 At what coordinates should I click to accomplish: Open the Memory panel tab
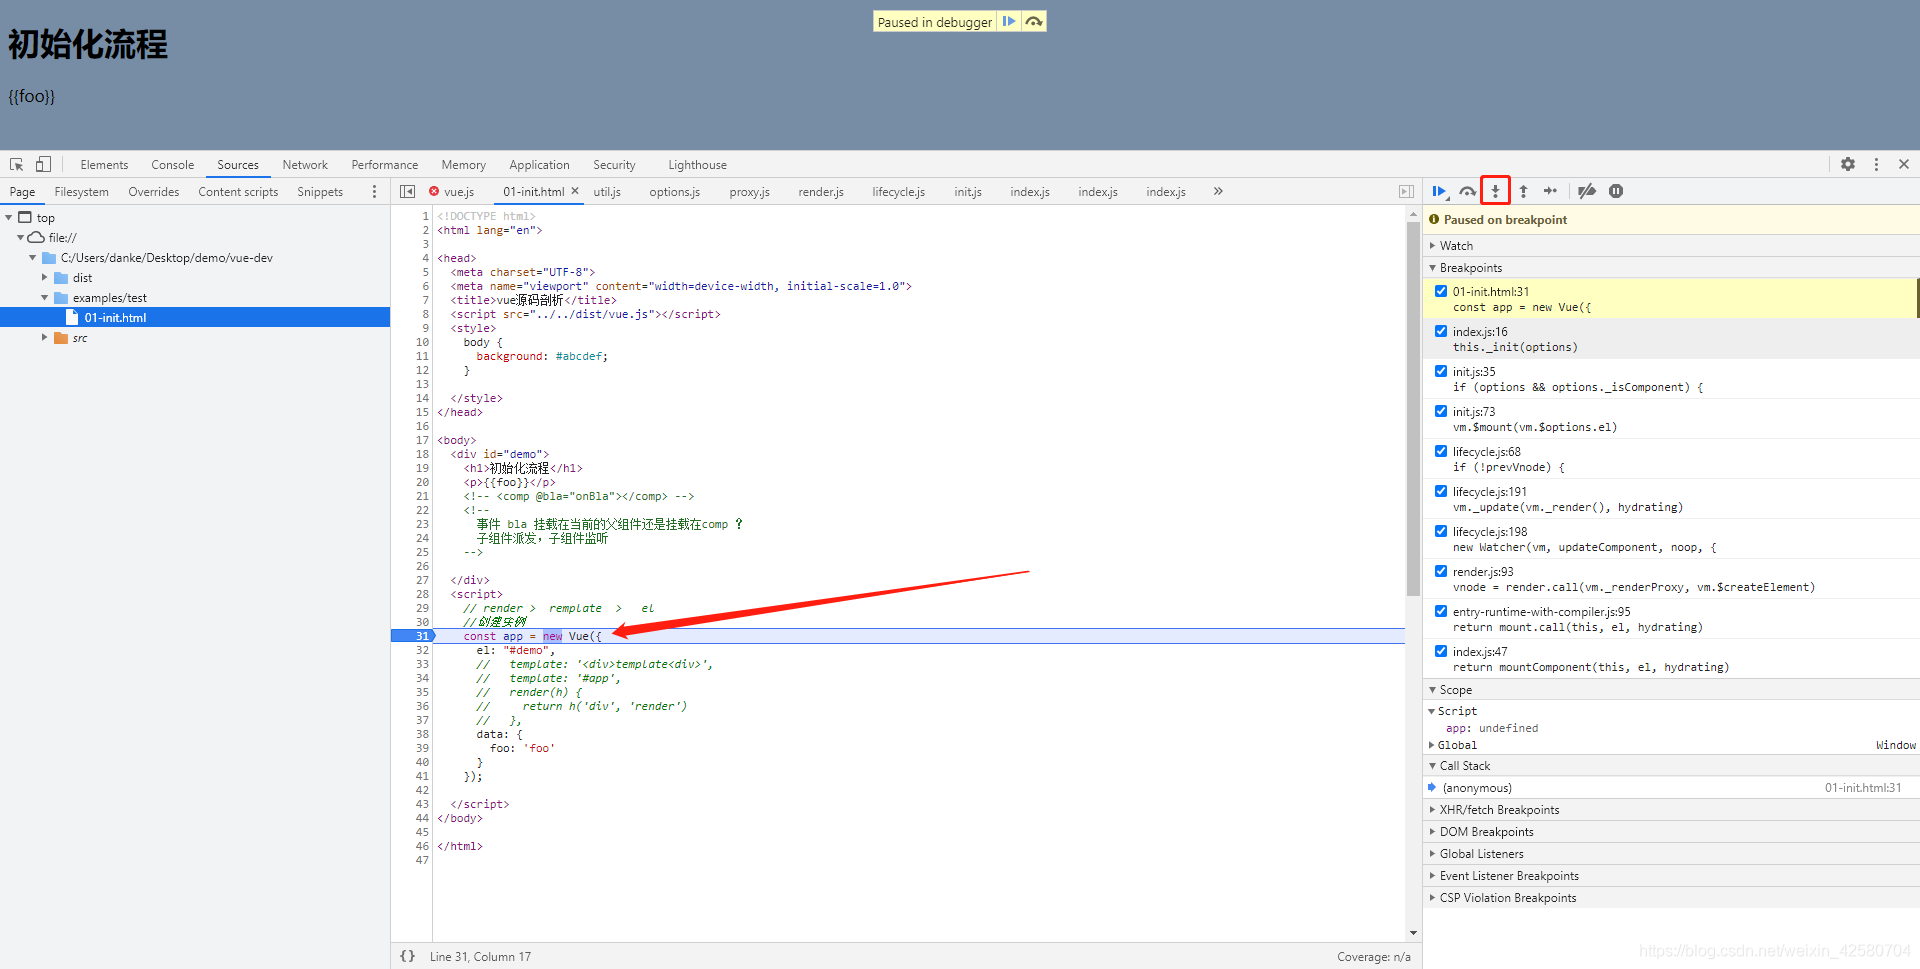[x=463, y=165]
